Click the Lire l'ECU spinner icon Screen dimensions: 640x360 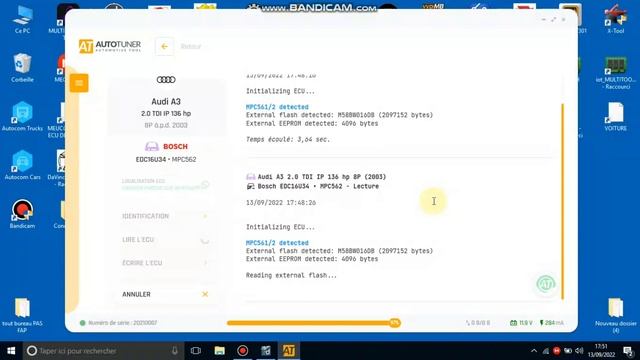tap(205, 240)
